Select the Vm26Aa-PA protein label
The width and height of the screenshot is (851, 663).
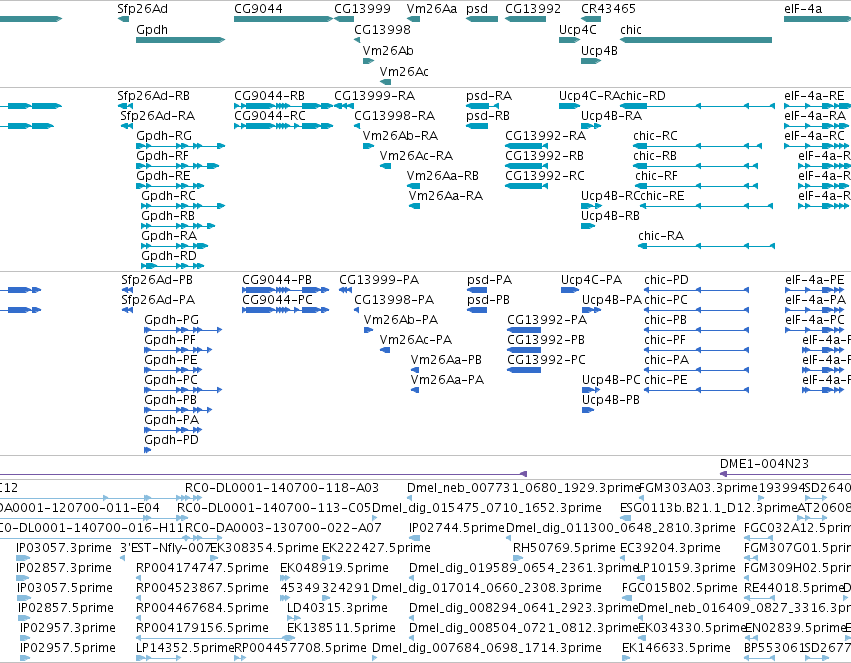447,380
